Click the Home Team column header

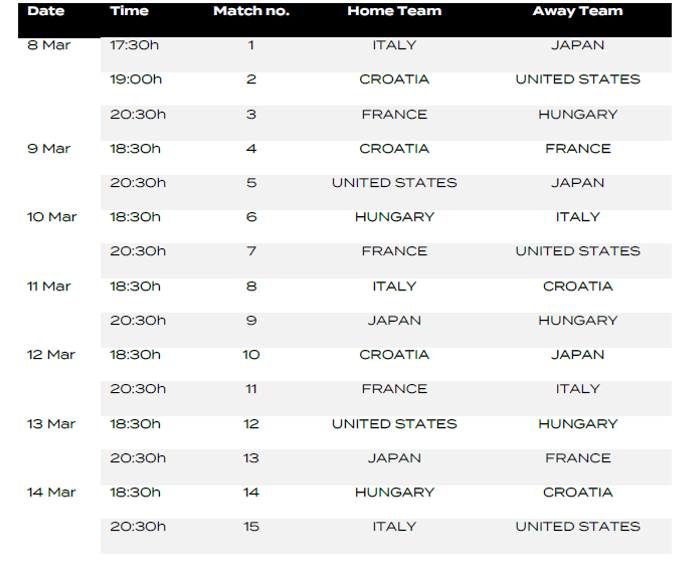click(394, 11)
